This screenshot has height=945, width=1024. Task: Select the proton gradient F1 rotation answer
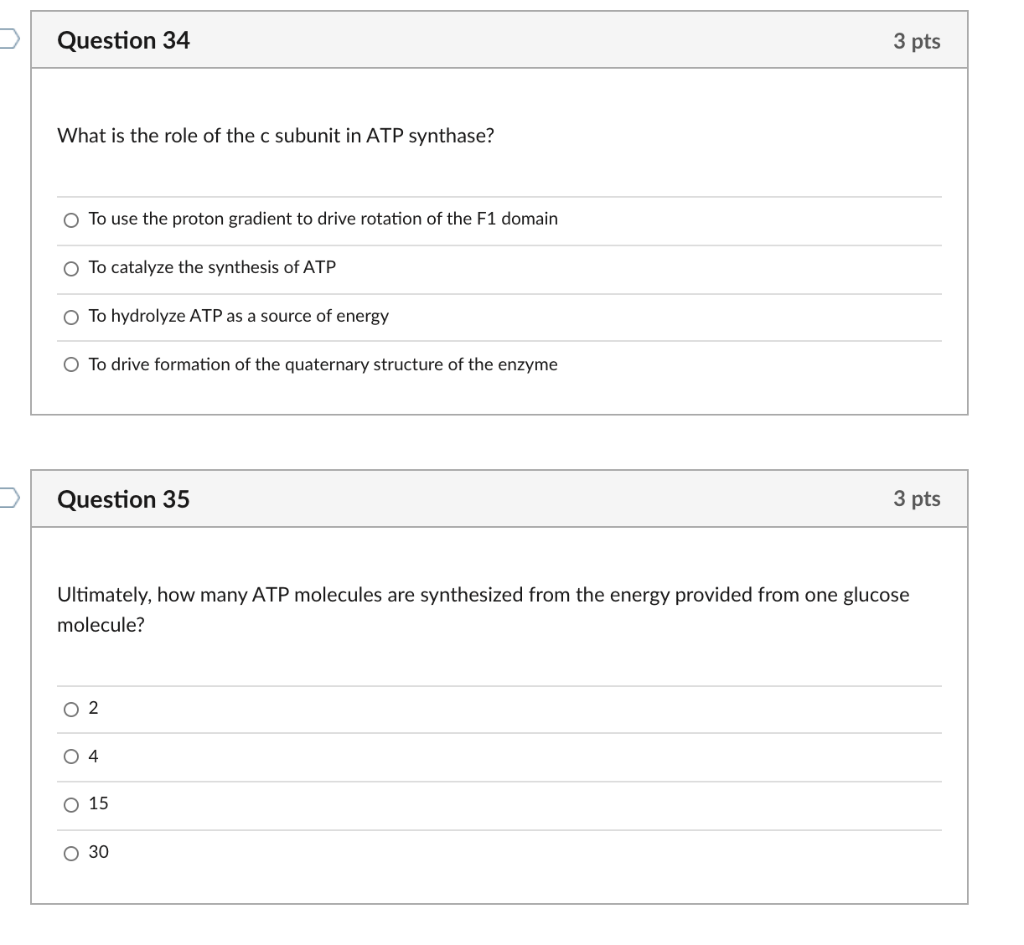click(x=71, y=219)
